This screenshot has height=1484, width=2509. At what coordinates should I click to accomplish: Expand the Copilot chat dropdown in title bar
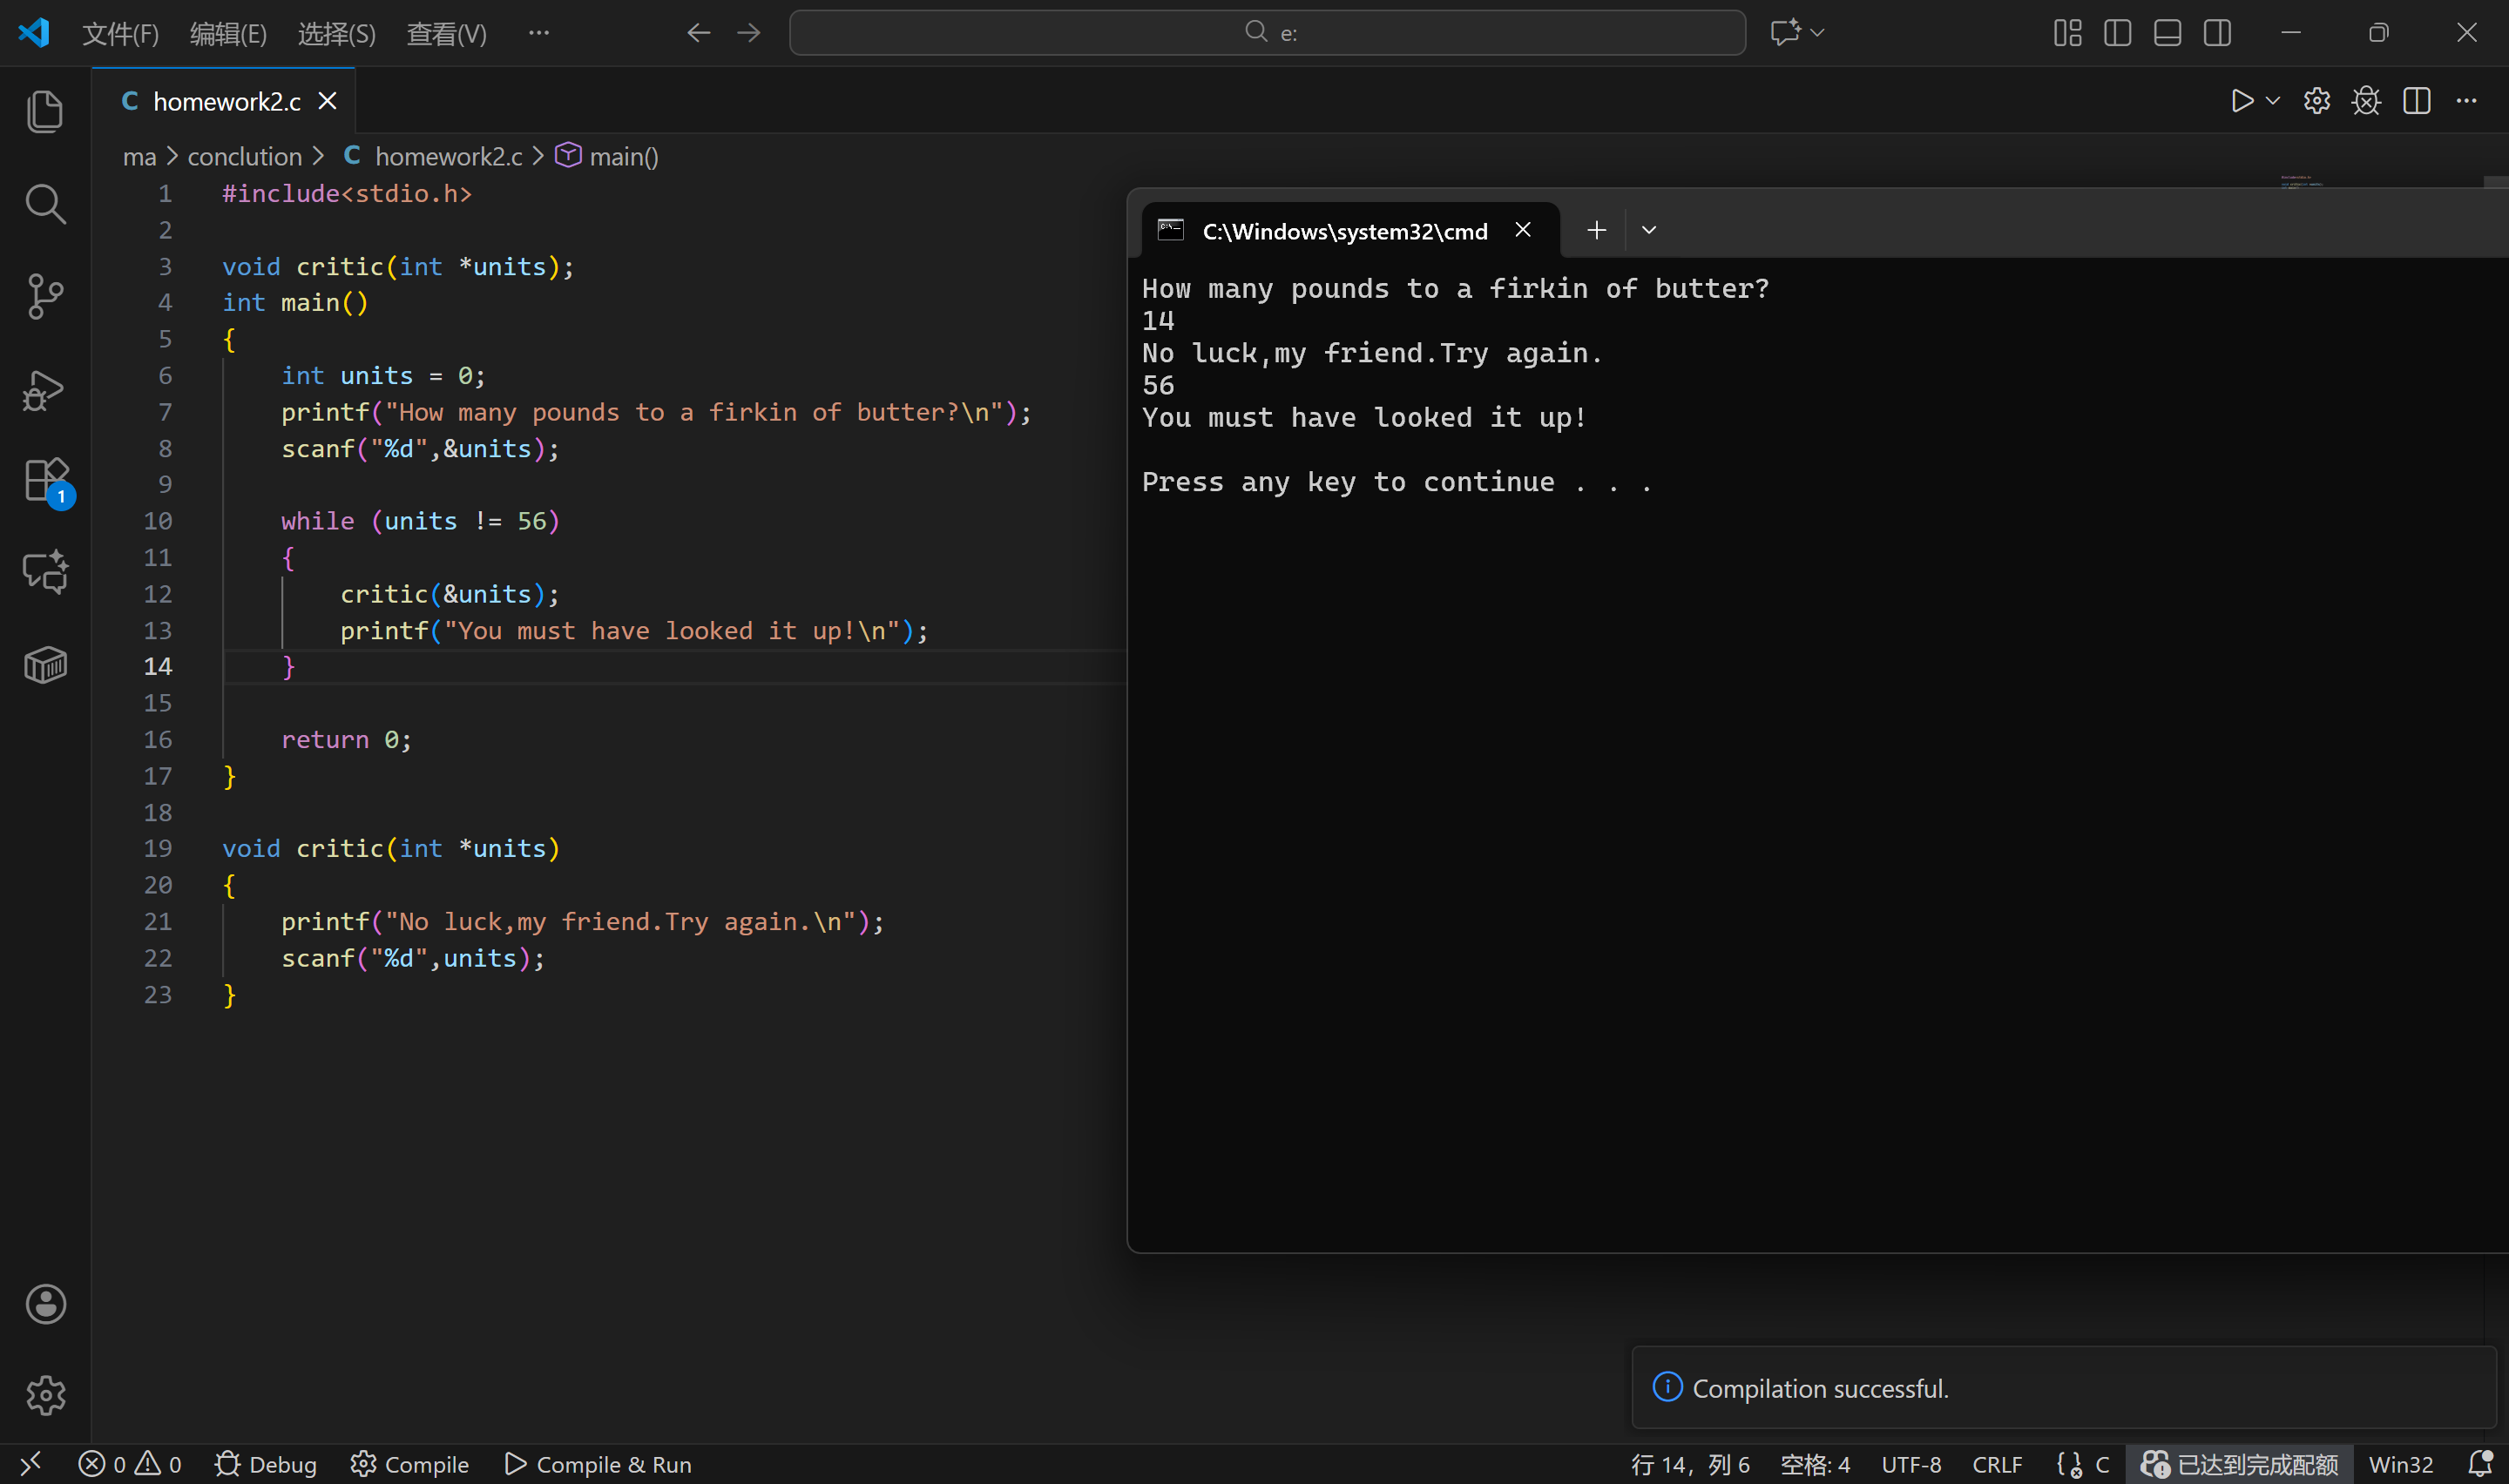tap(1818, 33)
